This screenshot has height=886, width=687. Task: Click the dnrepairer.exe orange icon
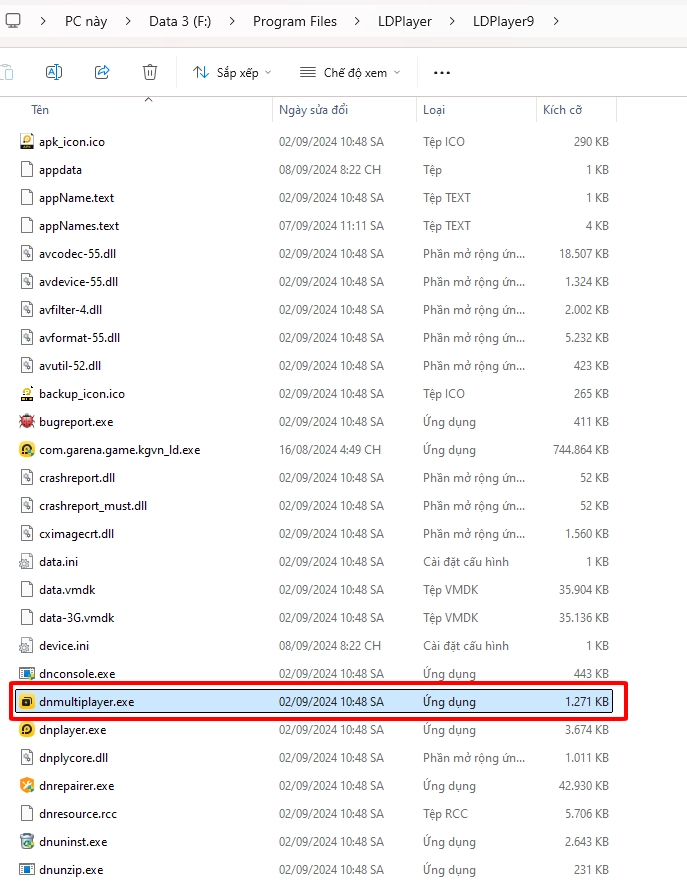tap(27, 786)
